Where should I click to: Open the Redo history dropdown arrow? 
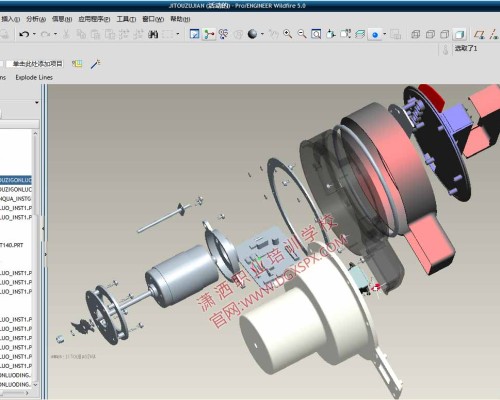[x=55, y=34]
